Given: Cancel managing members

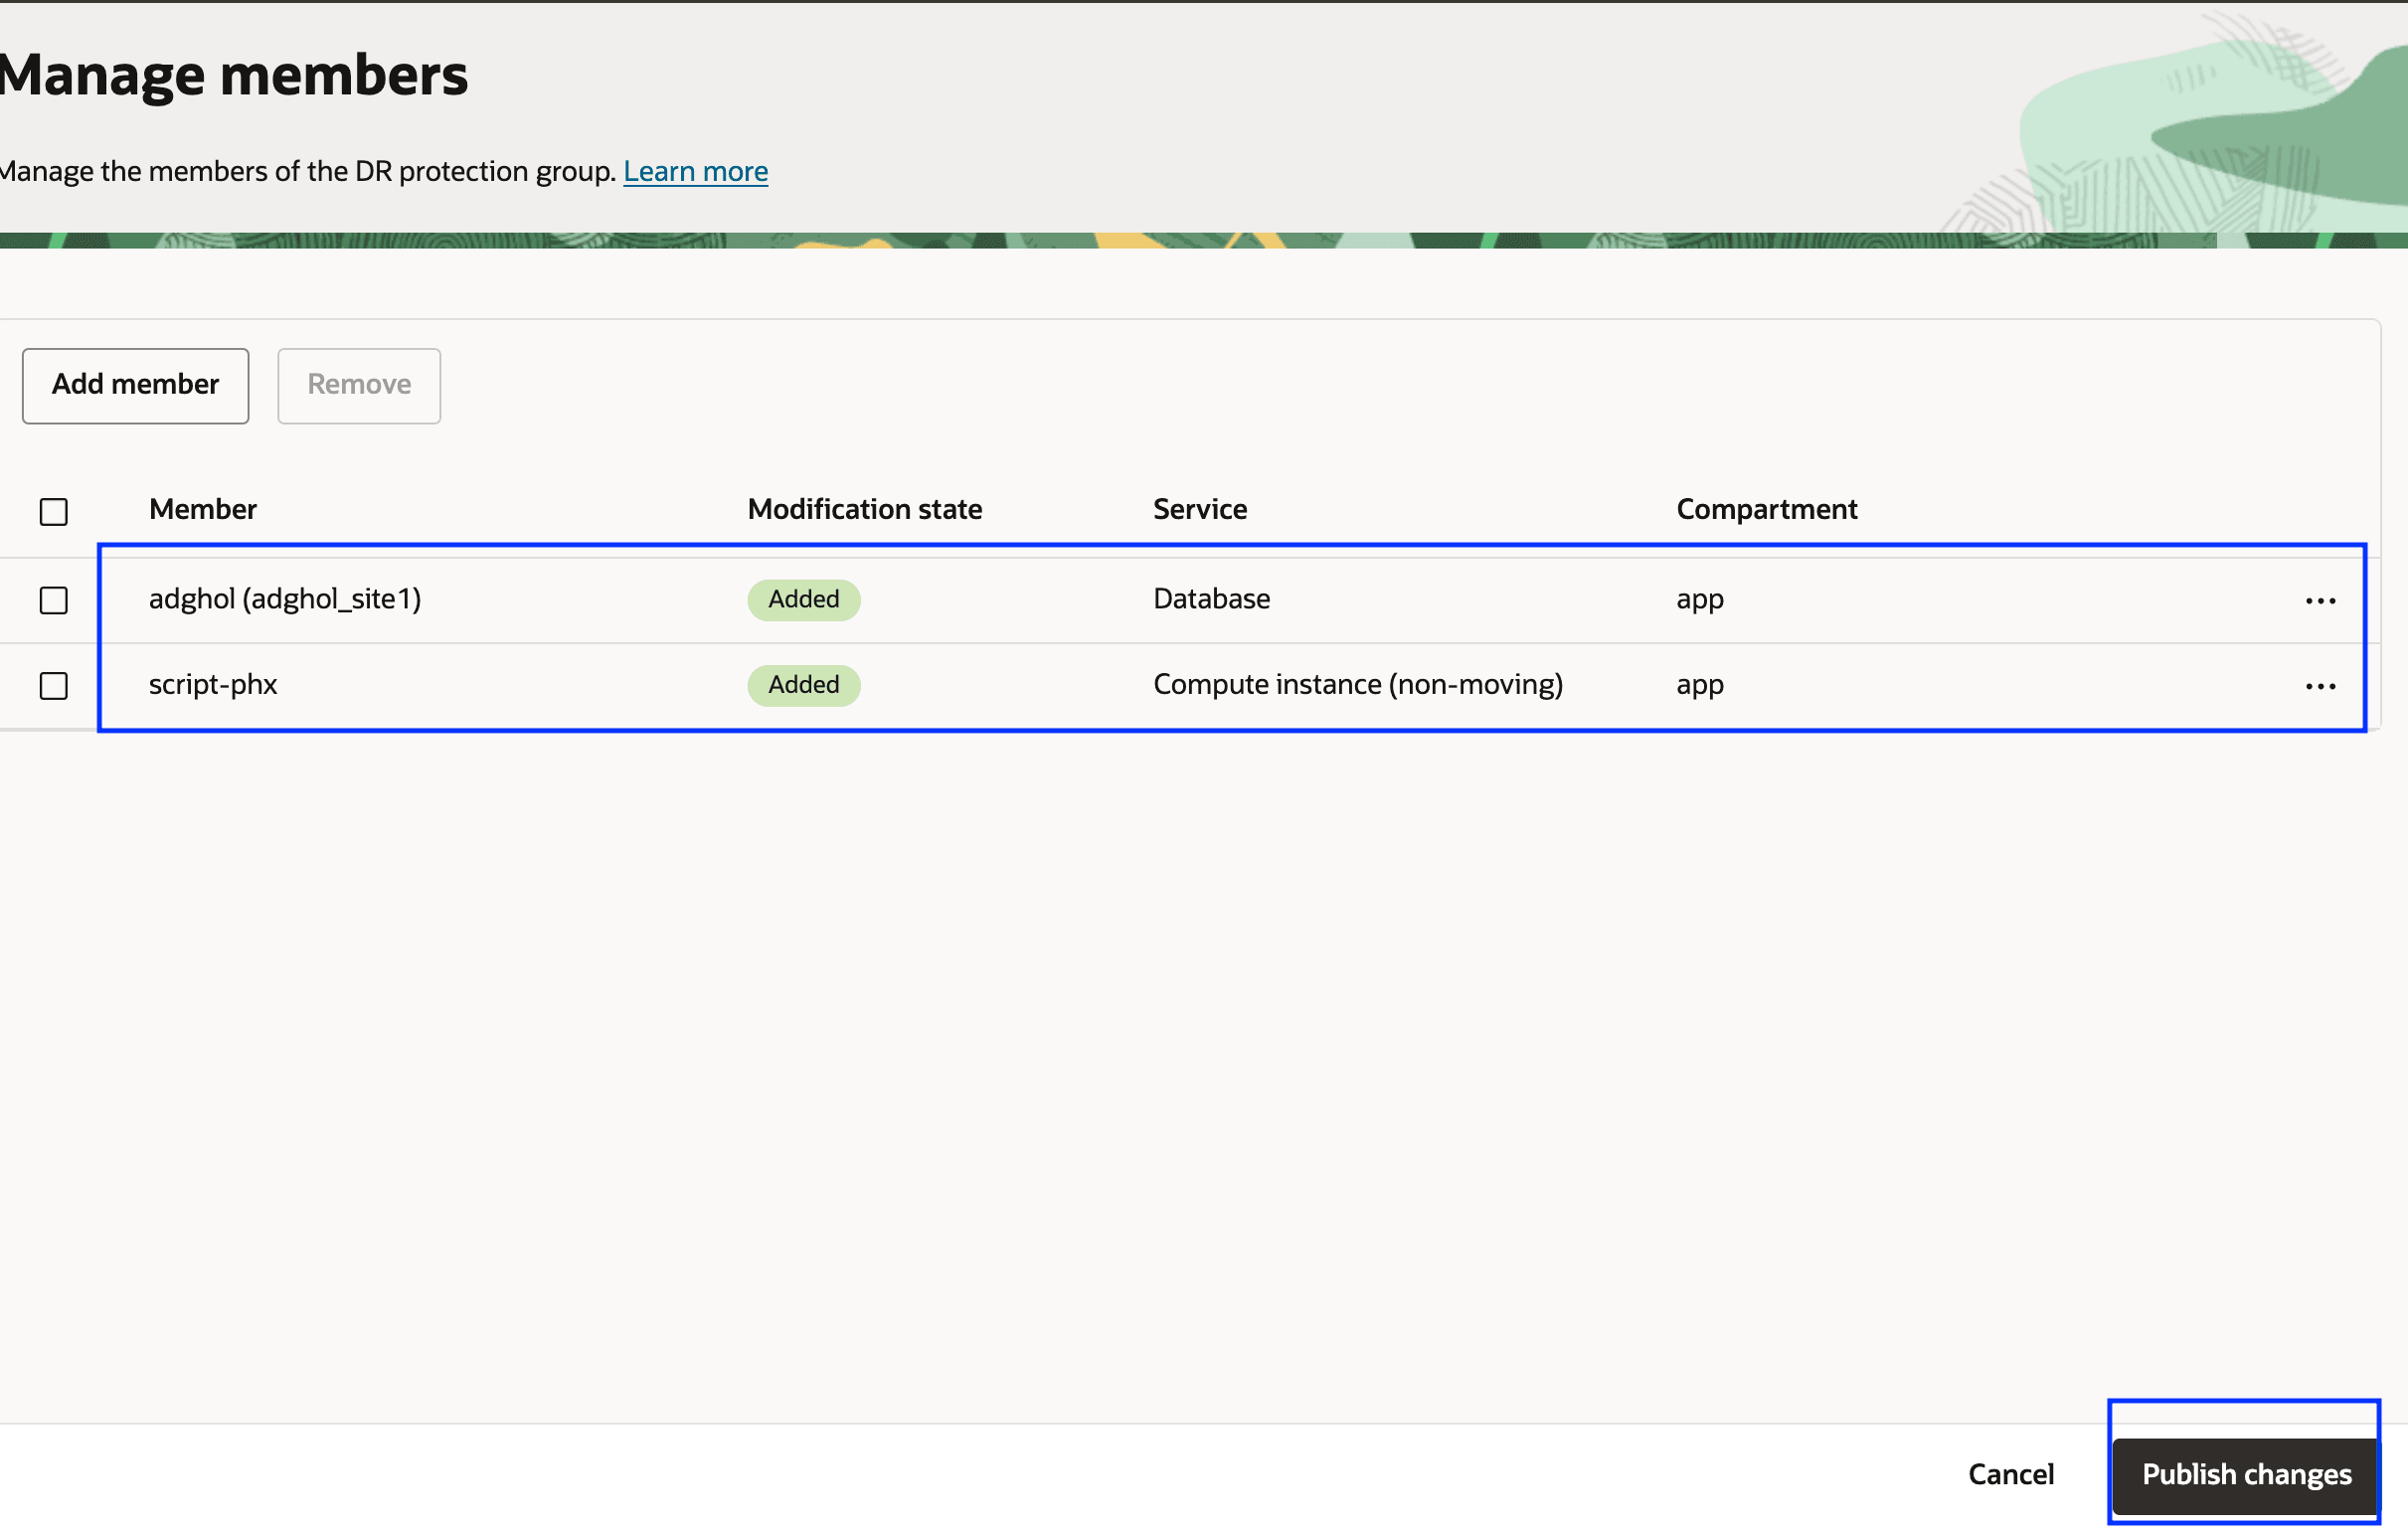Looking at the screenshot, I should [2010, 1474].
